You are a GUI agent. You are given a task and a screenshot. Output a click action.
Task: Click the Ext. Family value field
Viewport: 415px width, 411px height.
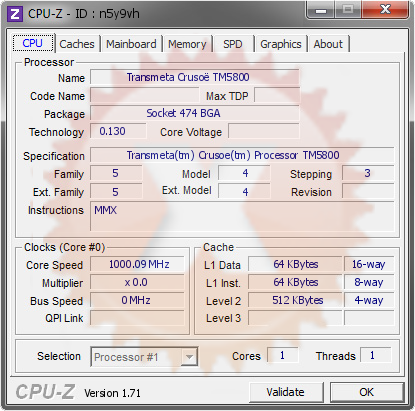click(x=116, y=192)
